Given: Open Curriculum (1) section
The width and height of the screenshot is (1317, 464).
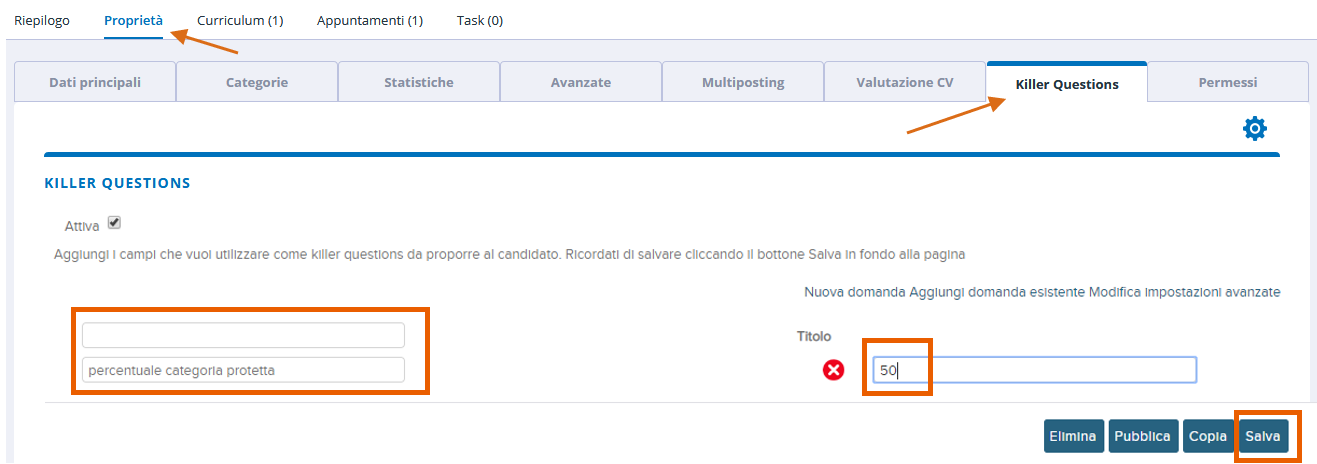Looking at the screenshot, I should pyautogui.click(x=240, y=20).
